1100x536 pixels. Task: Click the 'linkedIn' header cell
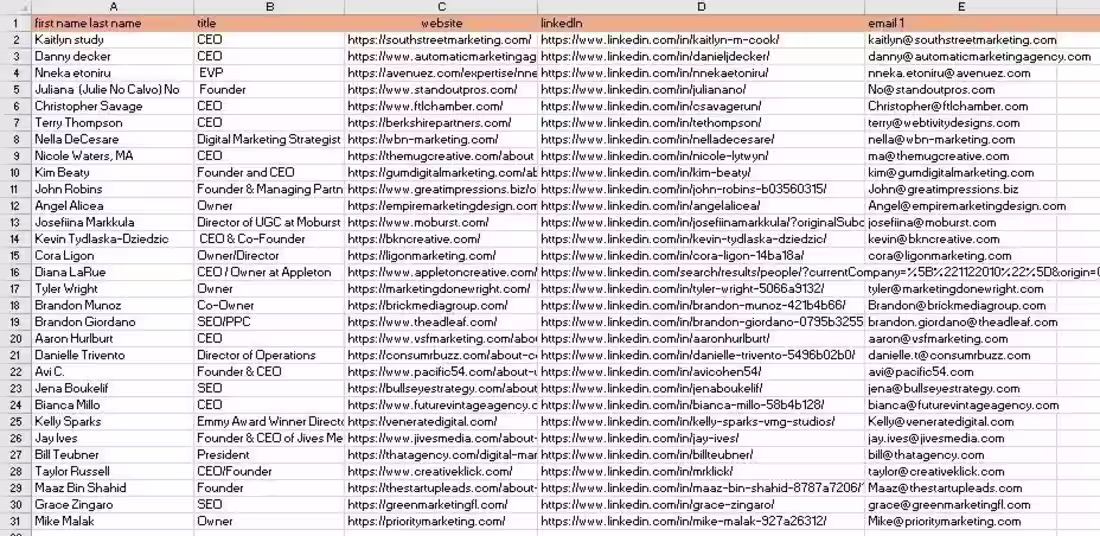(701, 23)
